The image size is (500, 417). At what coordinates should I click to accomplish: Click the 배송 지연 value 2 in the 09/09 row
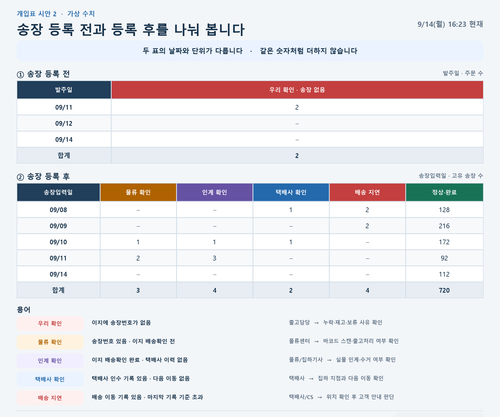[367, 226]
